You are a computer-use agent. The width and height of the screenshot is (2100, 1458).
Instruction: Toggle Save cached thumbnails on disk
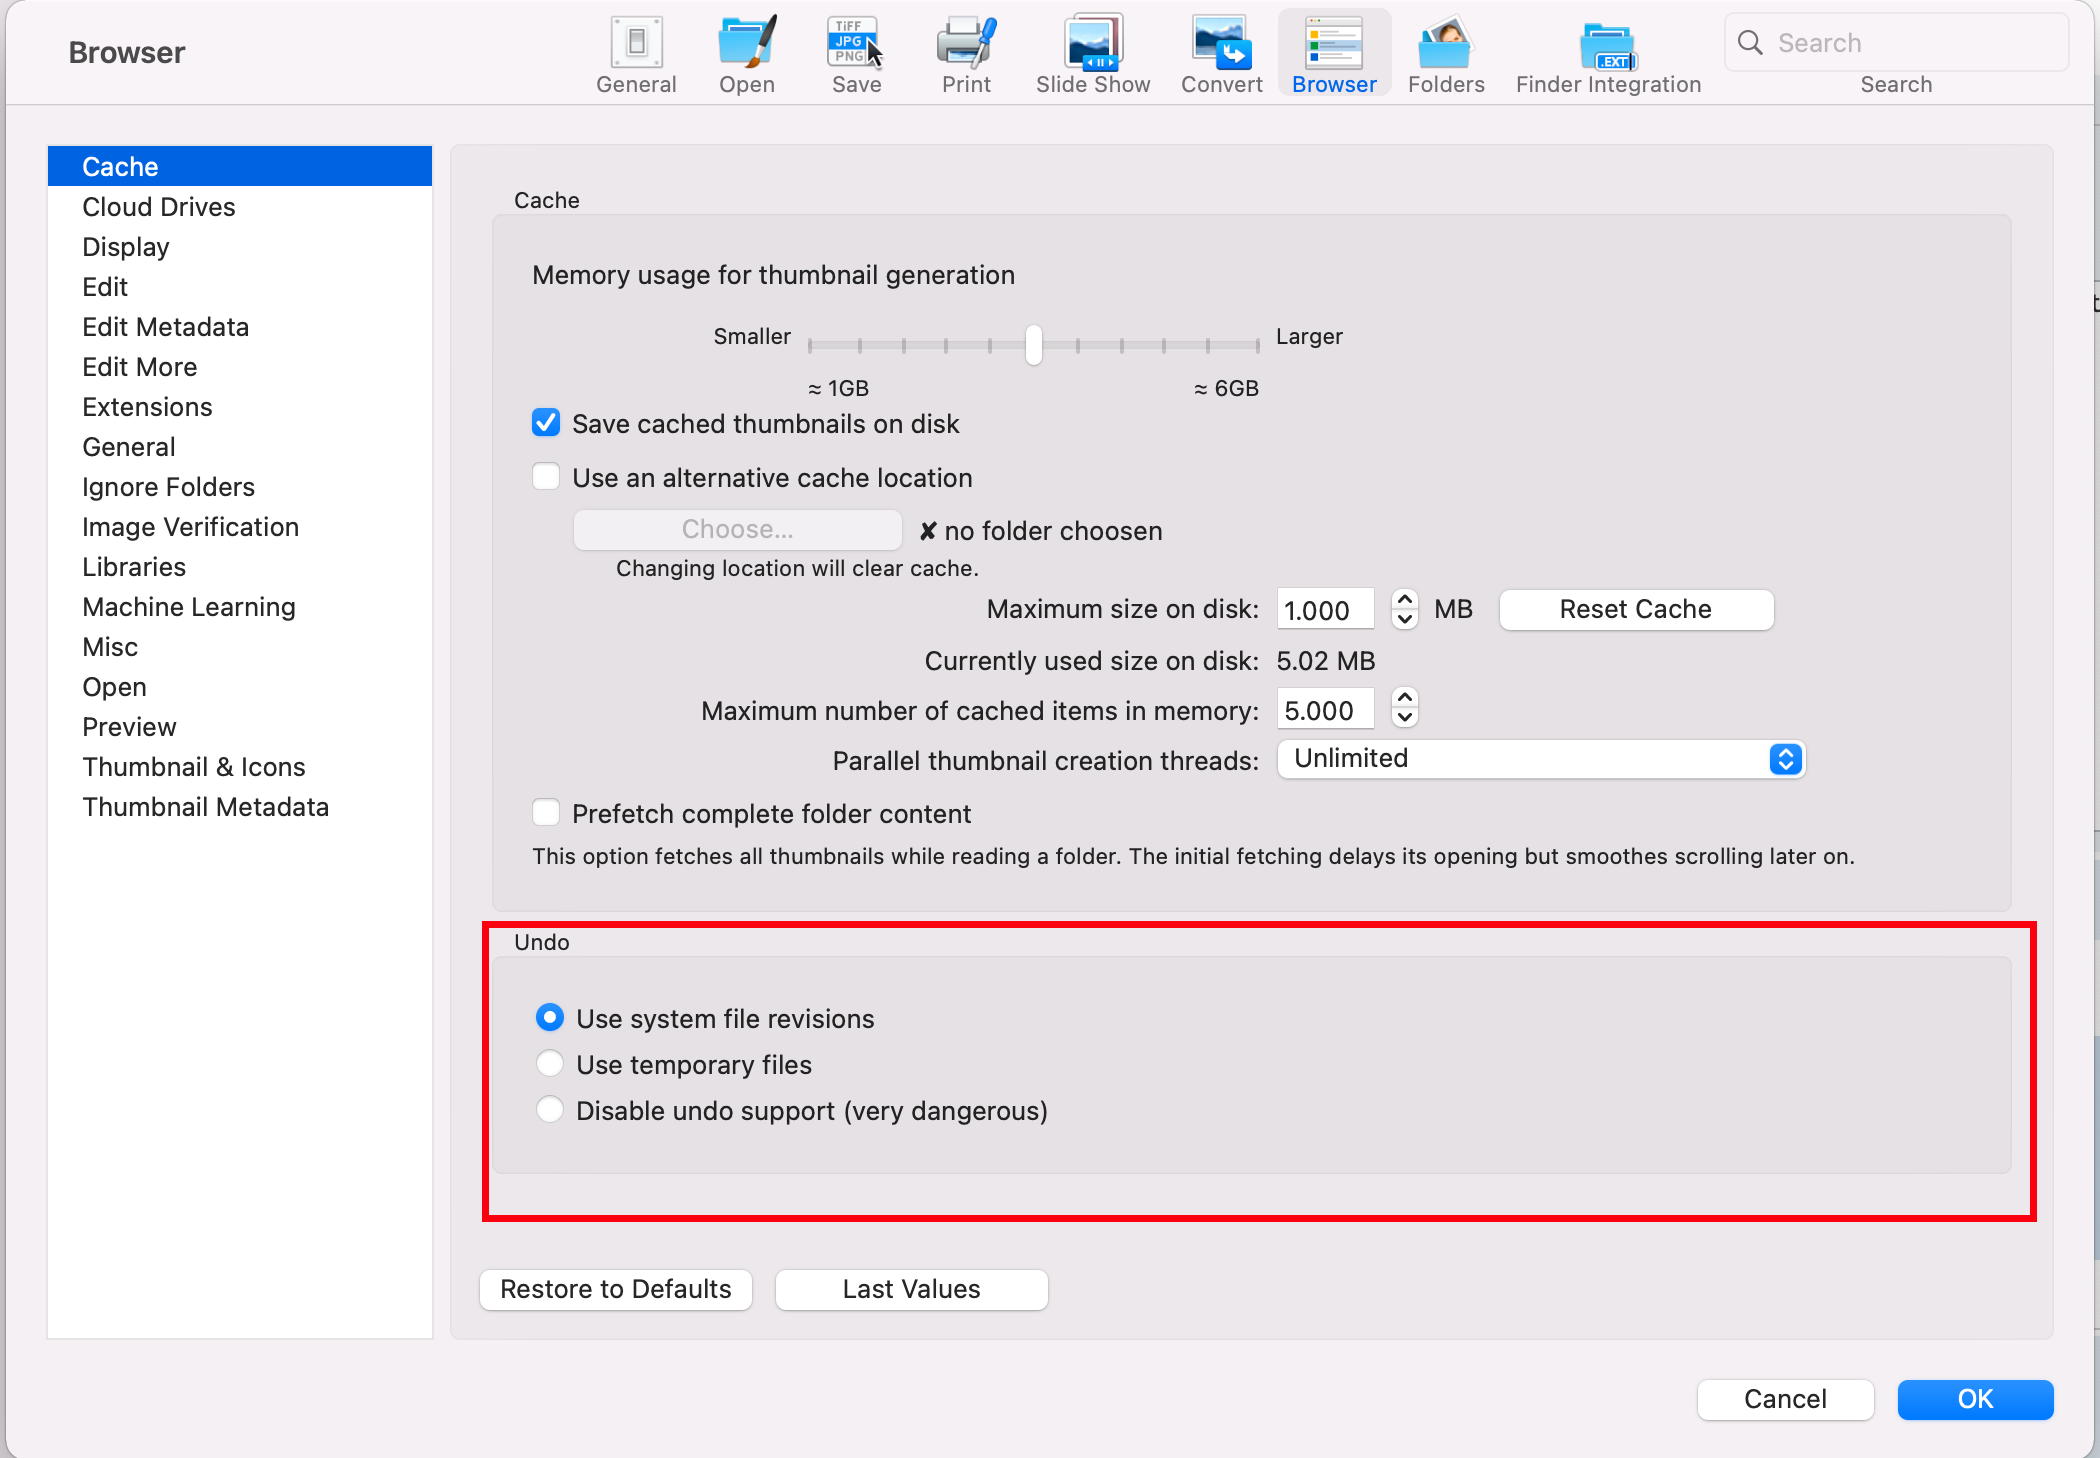click(551, 423)
